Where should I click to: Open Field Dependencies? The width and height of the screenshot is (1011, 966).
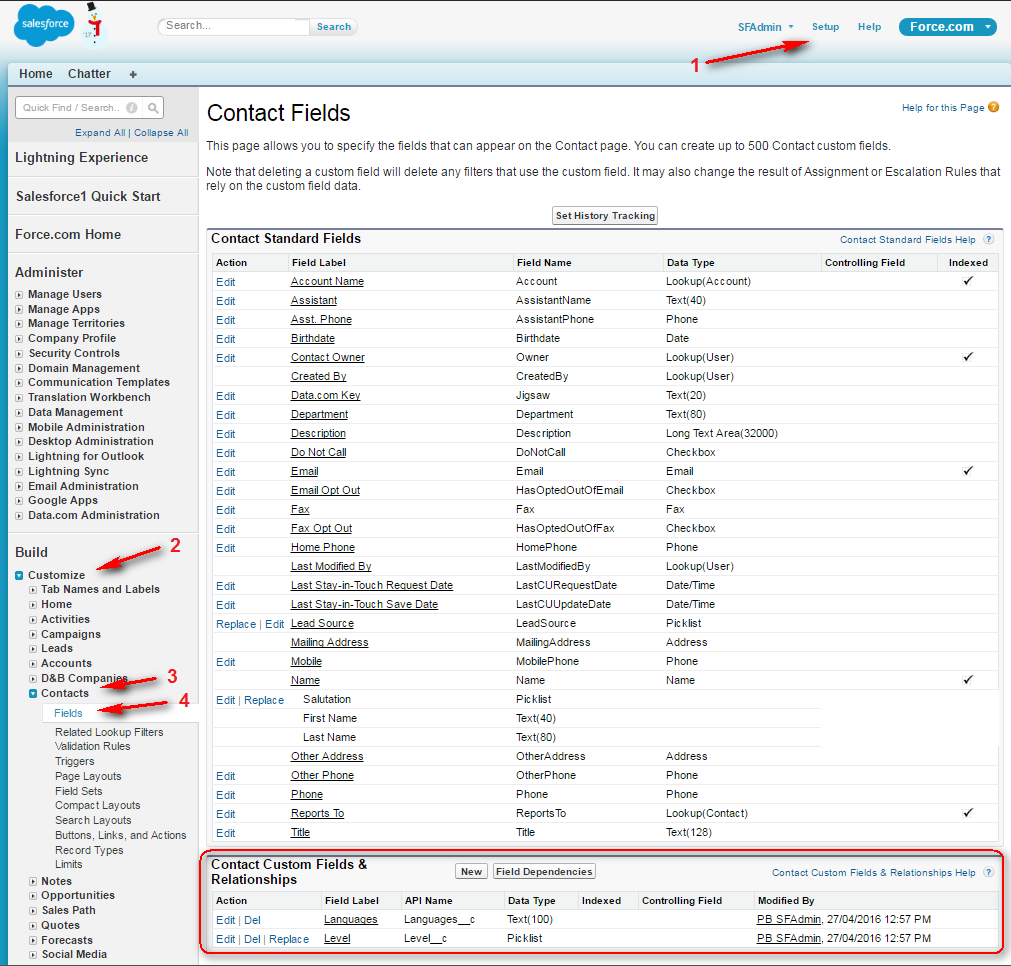tap(543, 871)
